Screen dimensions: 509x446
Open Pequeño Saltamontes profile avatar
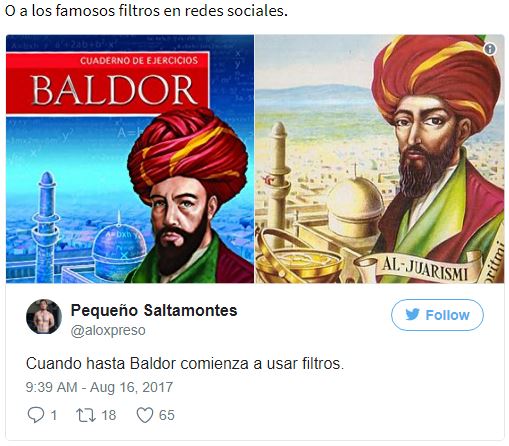(44, 316)
